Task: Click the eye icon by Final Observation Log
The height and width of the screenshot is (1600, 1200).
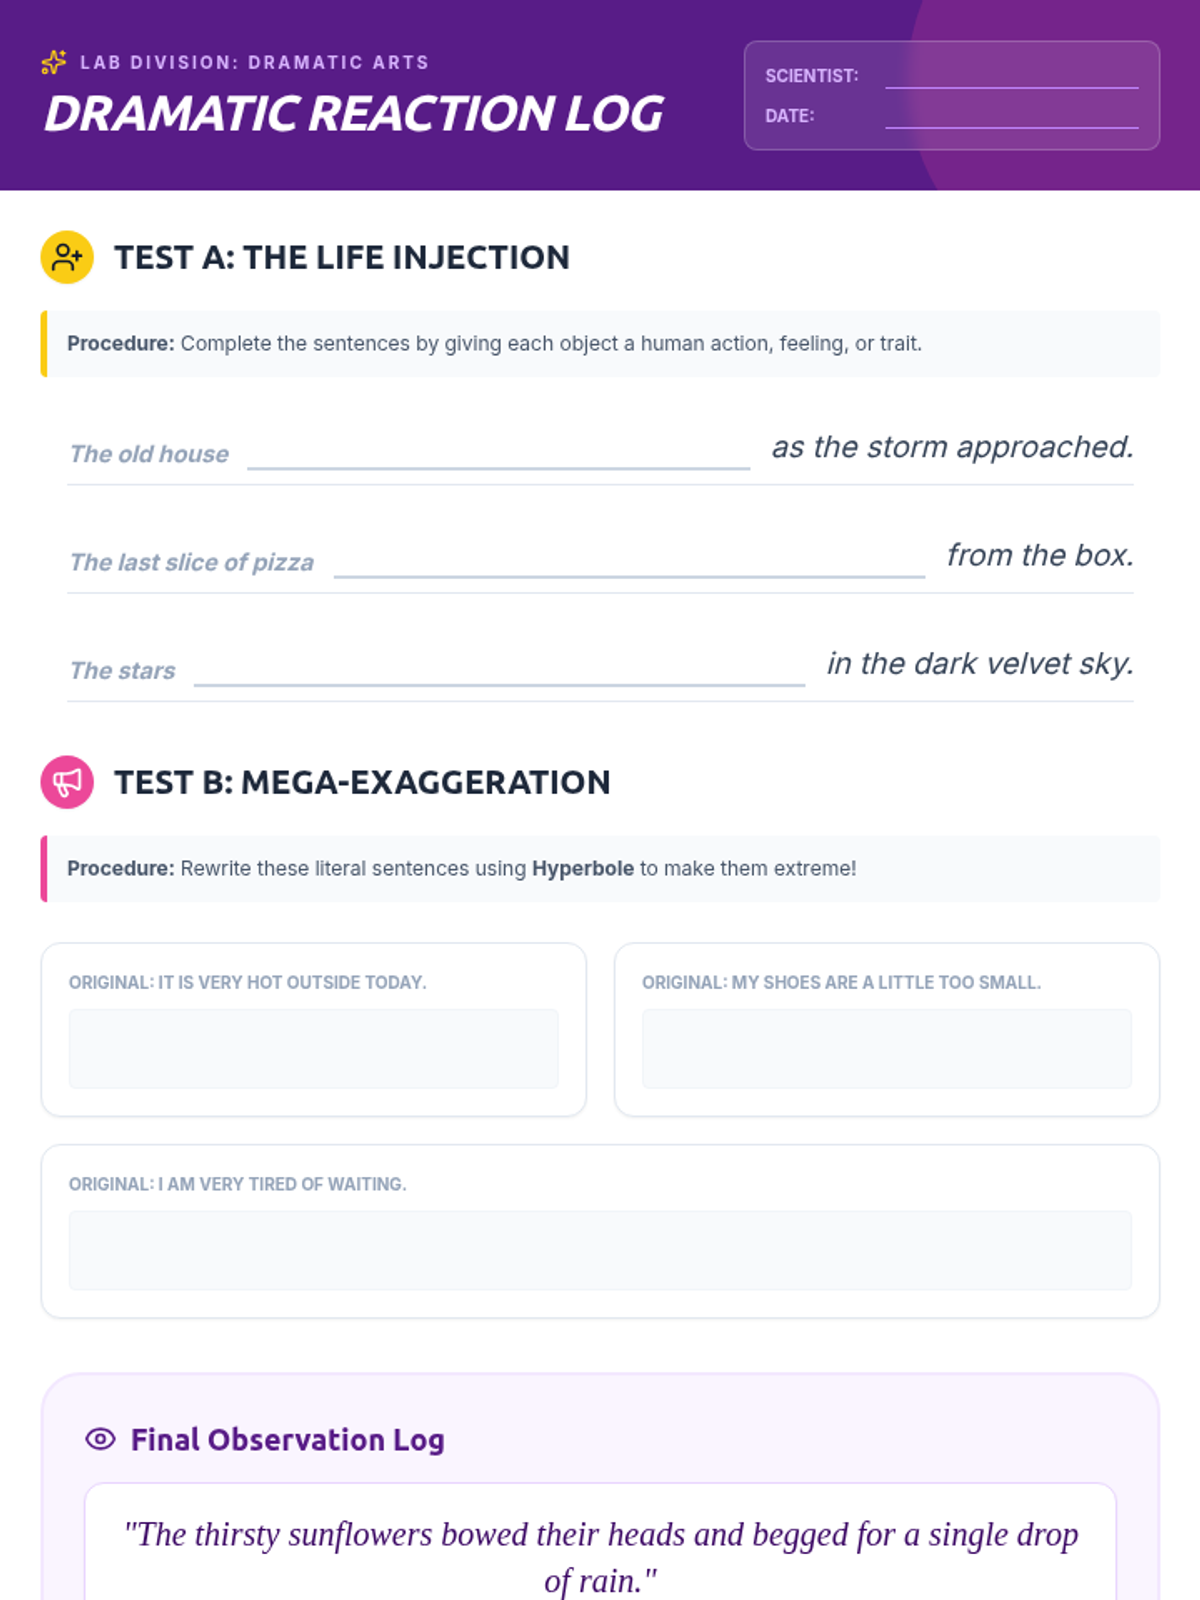Action: (x=100, y=1439)
